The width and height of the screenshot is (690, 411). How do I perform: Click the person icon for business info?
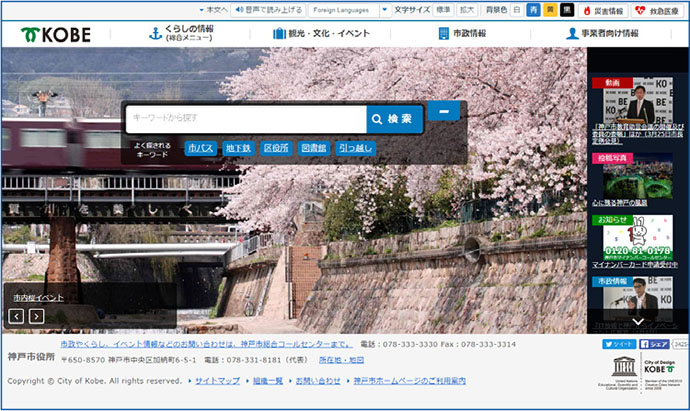(572, 33)
